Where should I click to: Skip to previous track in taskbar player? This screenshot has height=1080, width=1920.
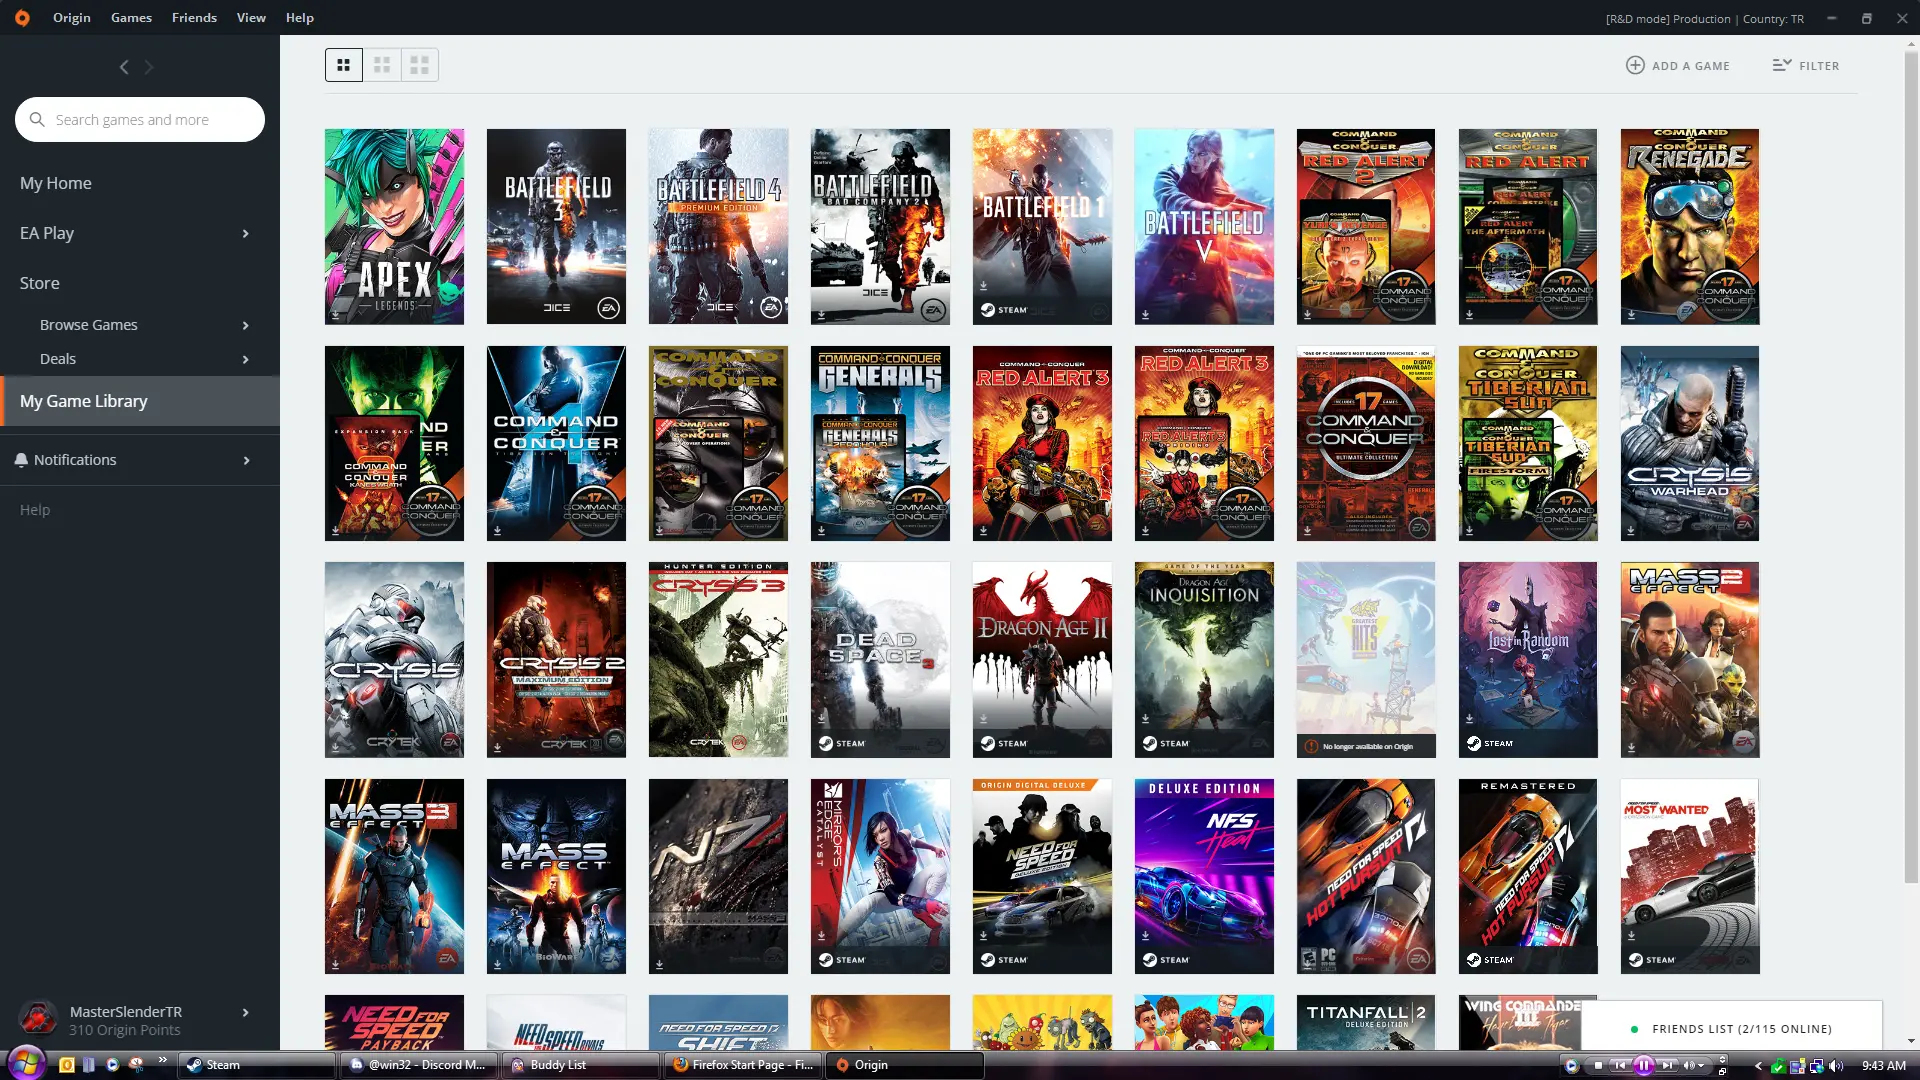pos(1620,1066)
